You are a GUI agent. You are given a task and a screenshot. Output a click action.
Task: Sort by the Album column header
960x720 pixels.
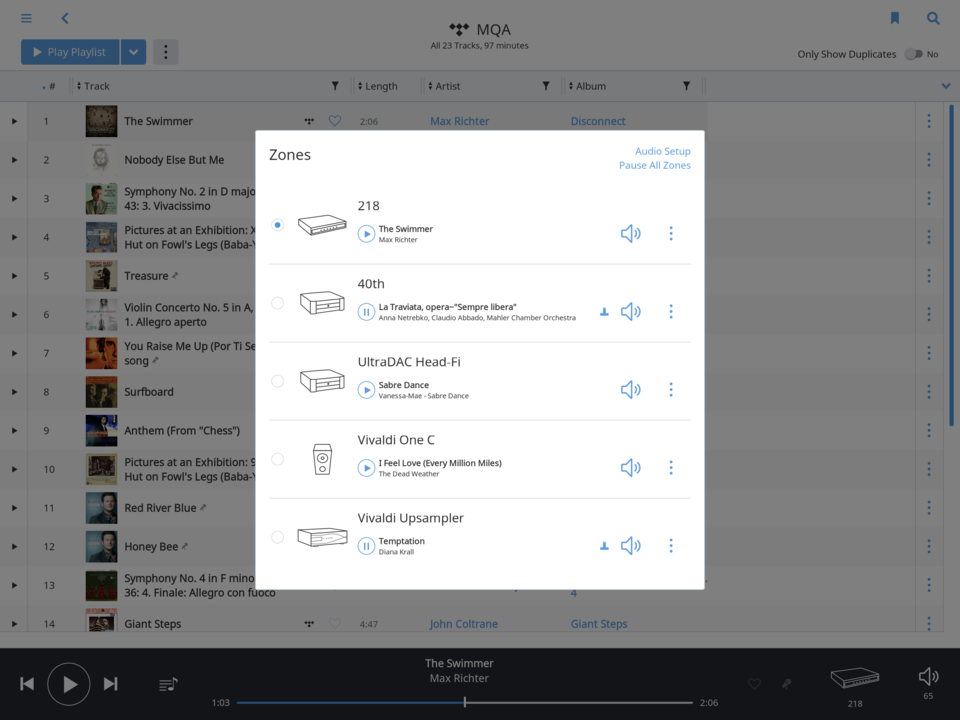587,86
